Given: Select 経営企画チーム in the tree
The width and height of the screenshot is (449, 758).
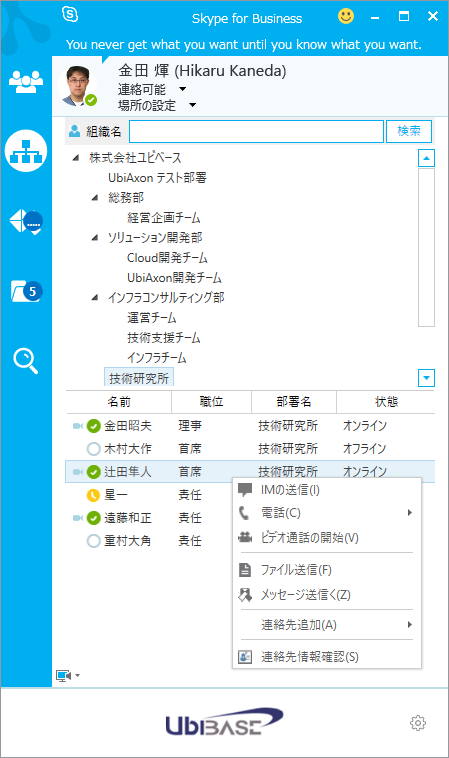Looking at the screenshot, I should click(x=164, y=218).
